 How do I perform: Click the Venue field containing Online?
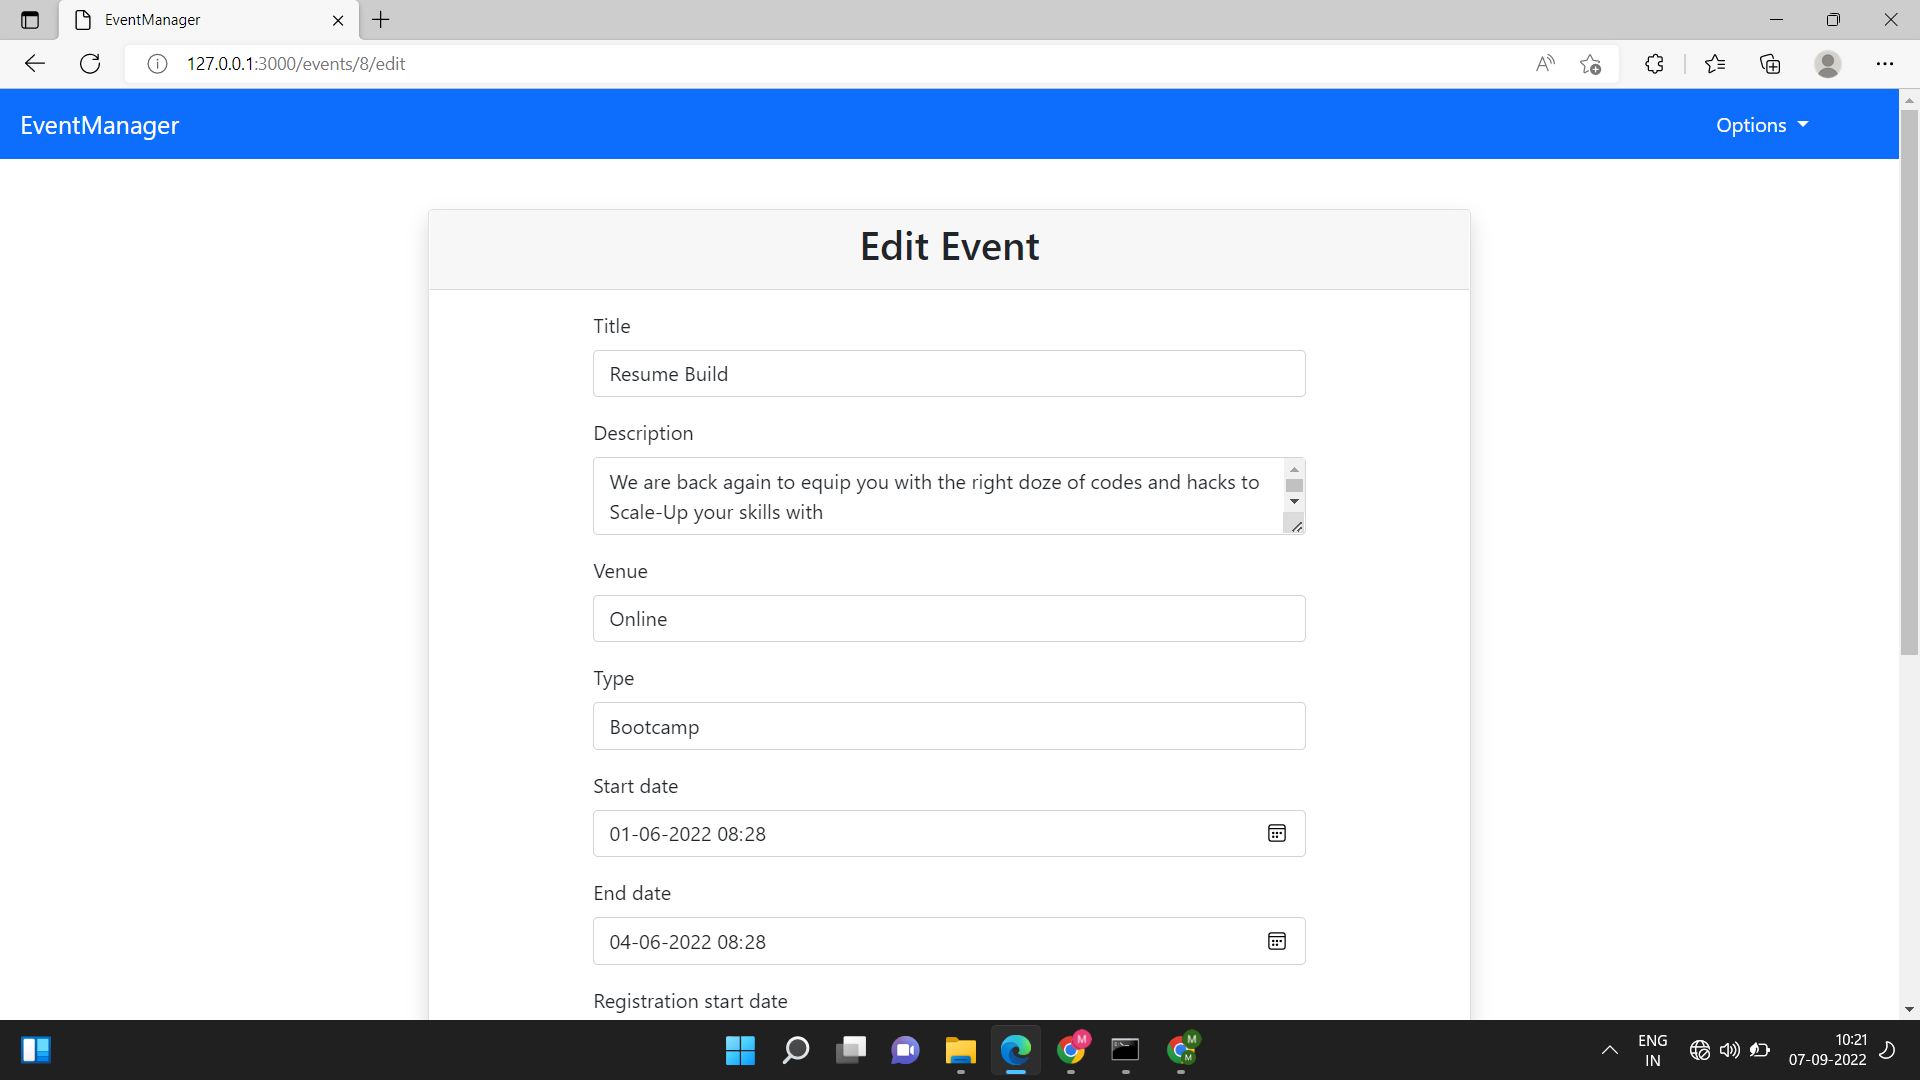(948, 619)
